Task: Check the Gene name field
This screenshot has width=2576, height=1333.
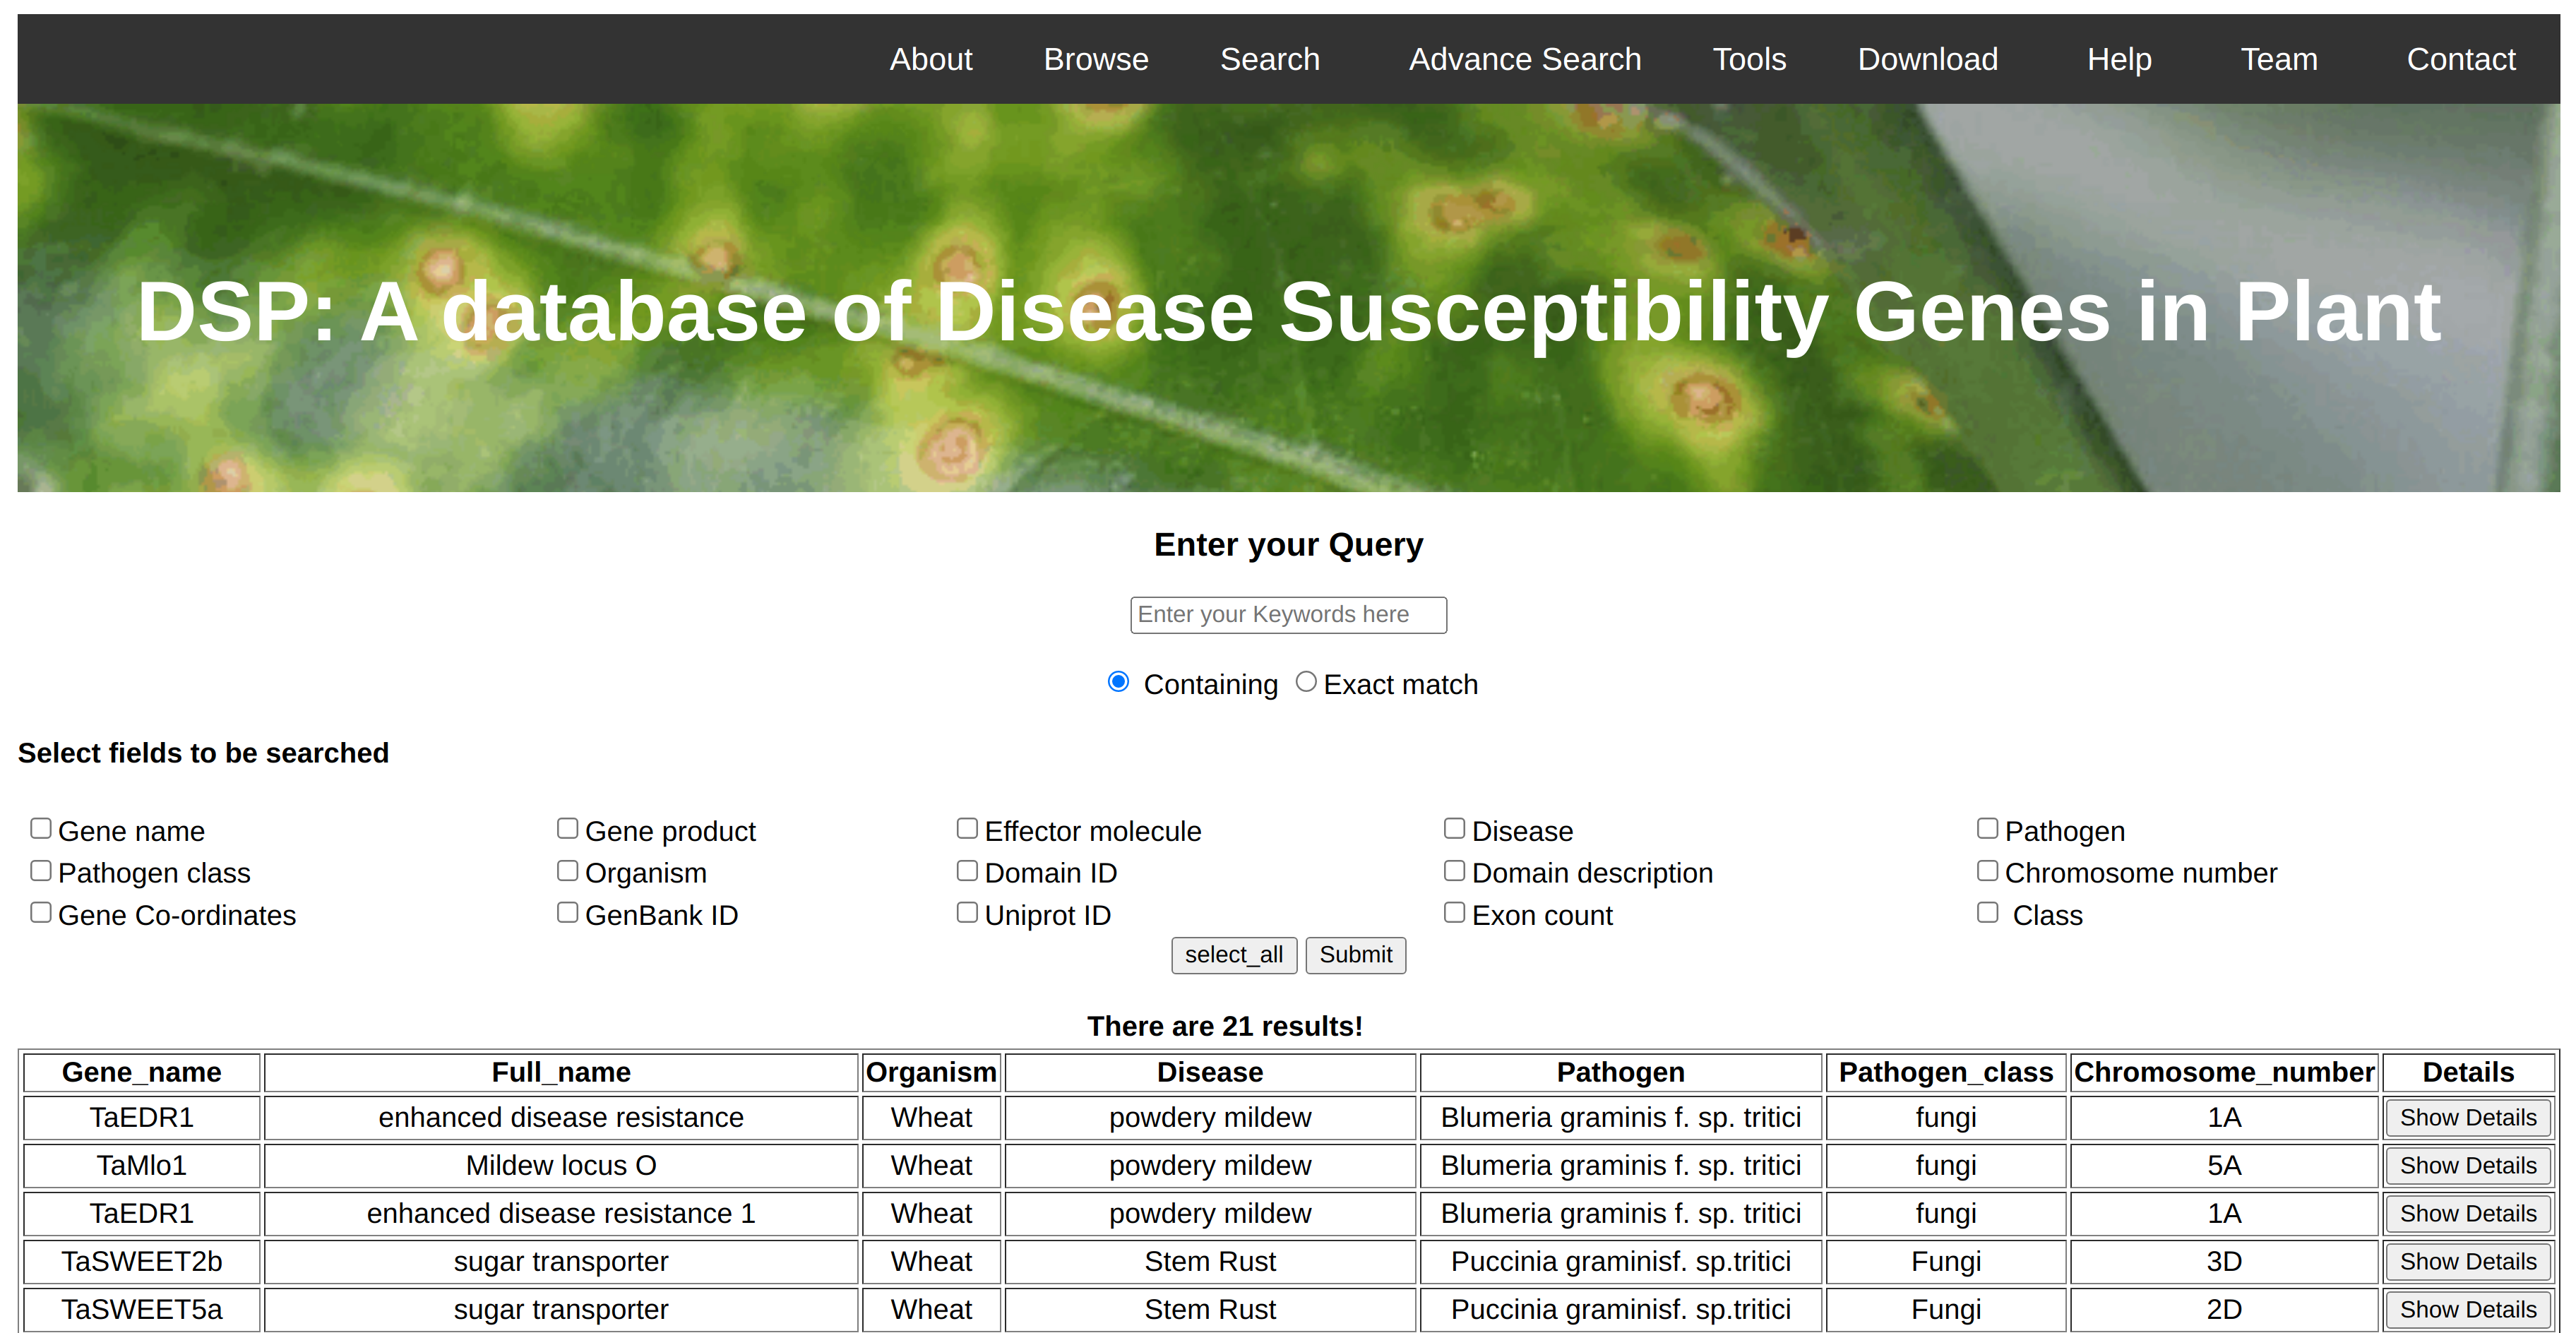Action: click(40, 828)
